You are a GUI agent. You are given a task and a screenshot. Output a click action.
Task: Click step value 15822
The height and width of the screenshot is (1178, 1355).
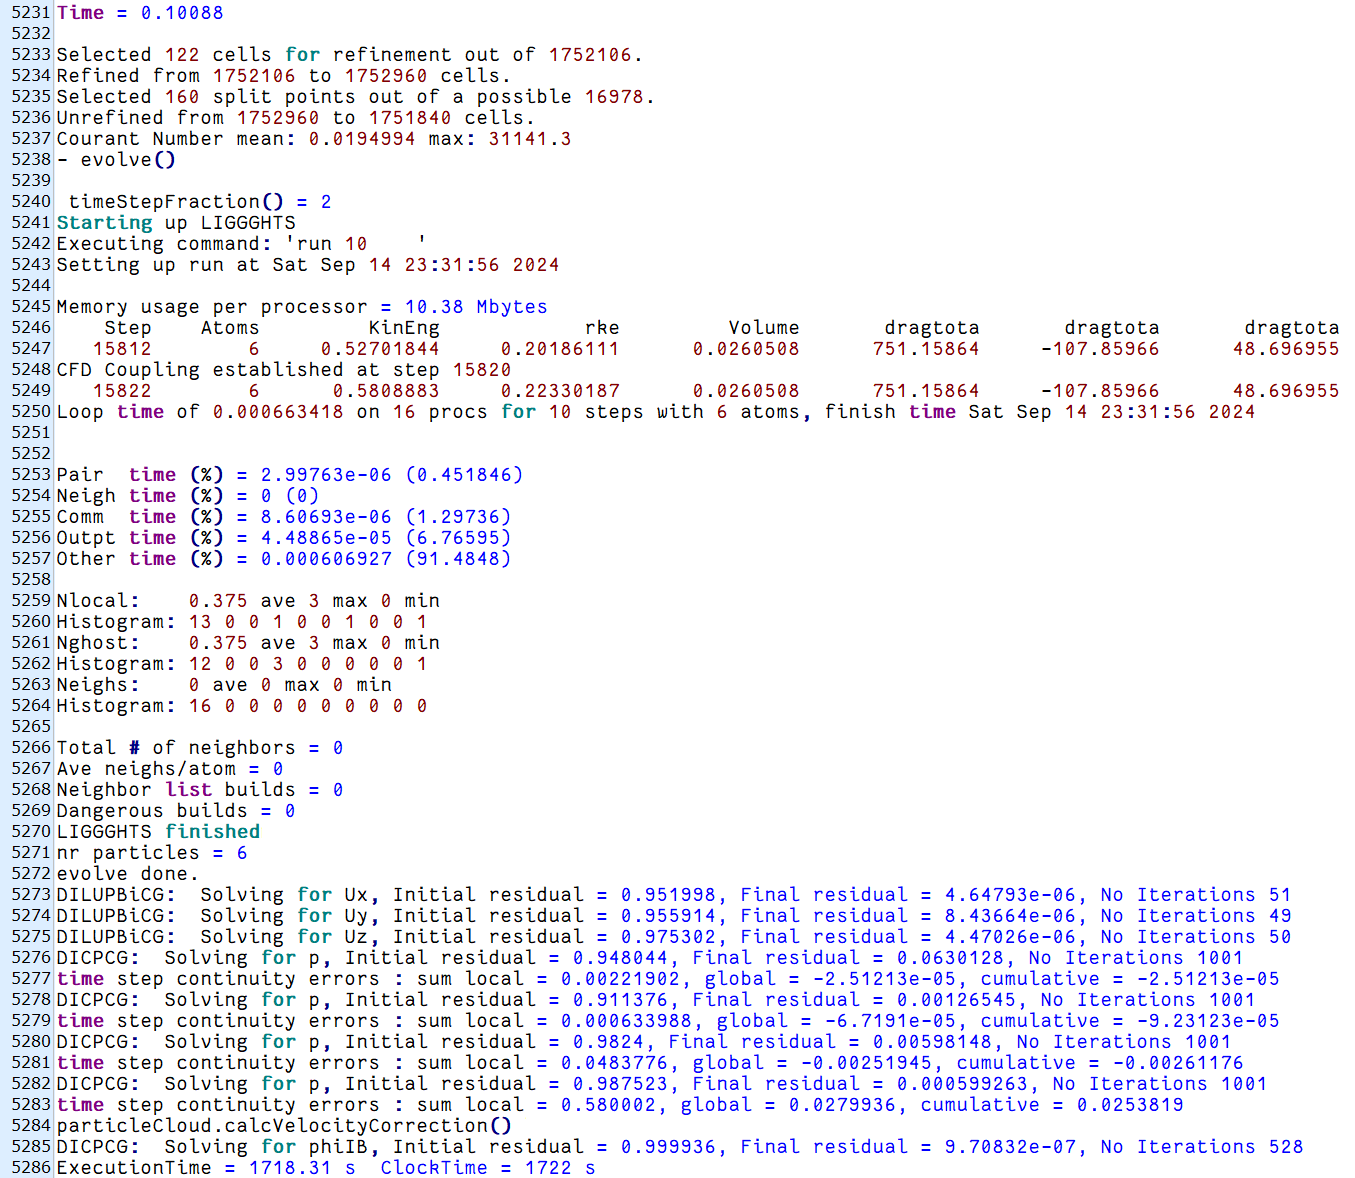click(x=122, y=391)
